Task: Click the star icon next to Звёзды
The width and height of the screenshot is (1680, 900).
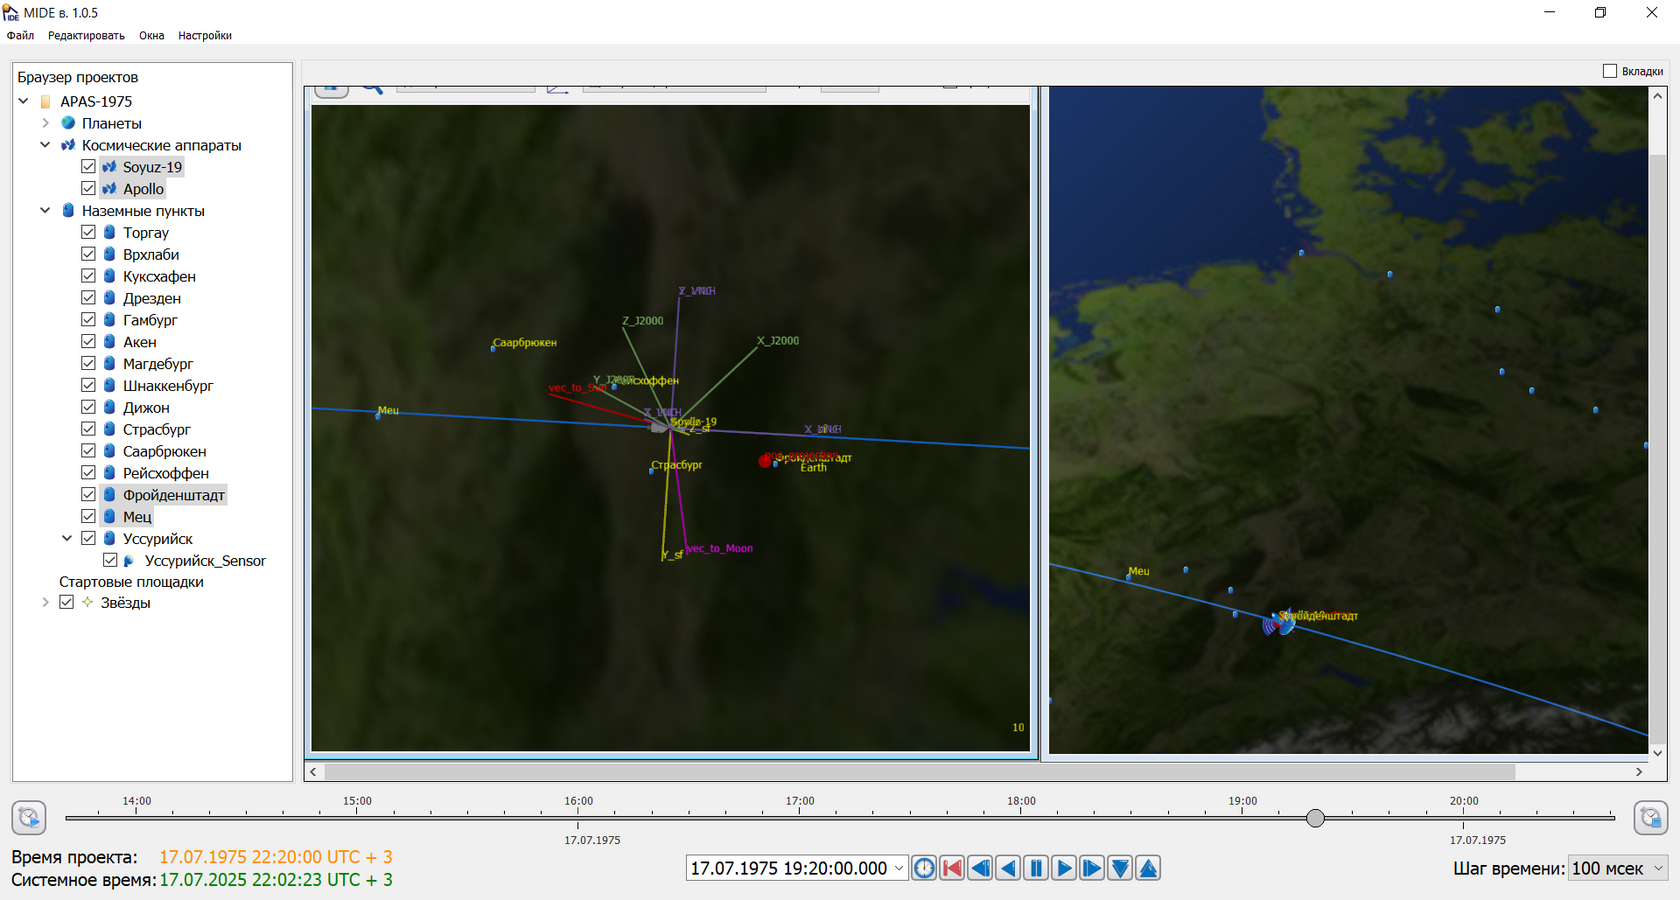Action: coord(88,602)
